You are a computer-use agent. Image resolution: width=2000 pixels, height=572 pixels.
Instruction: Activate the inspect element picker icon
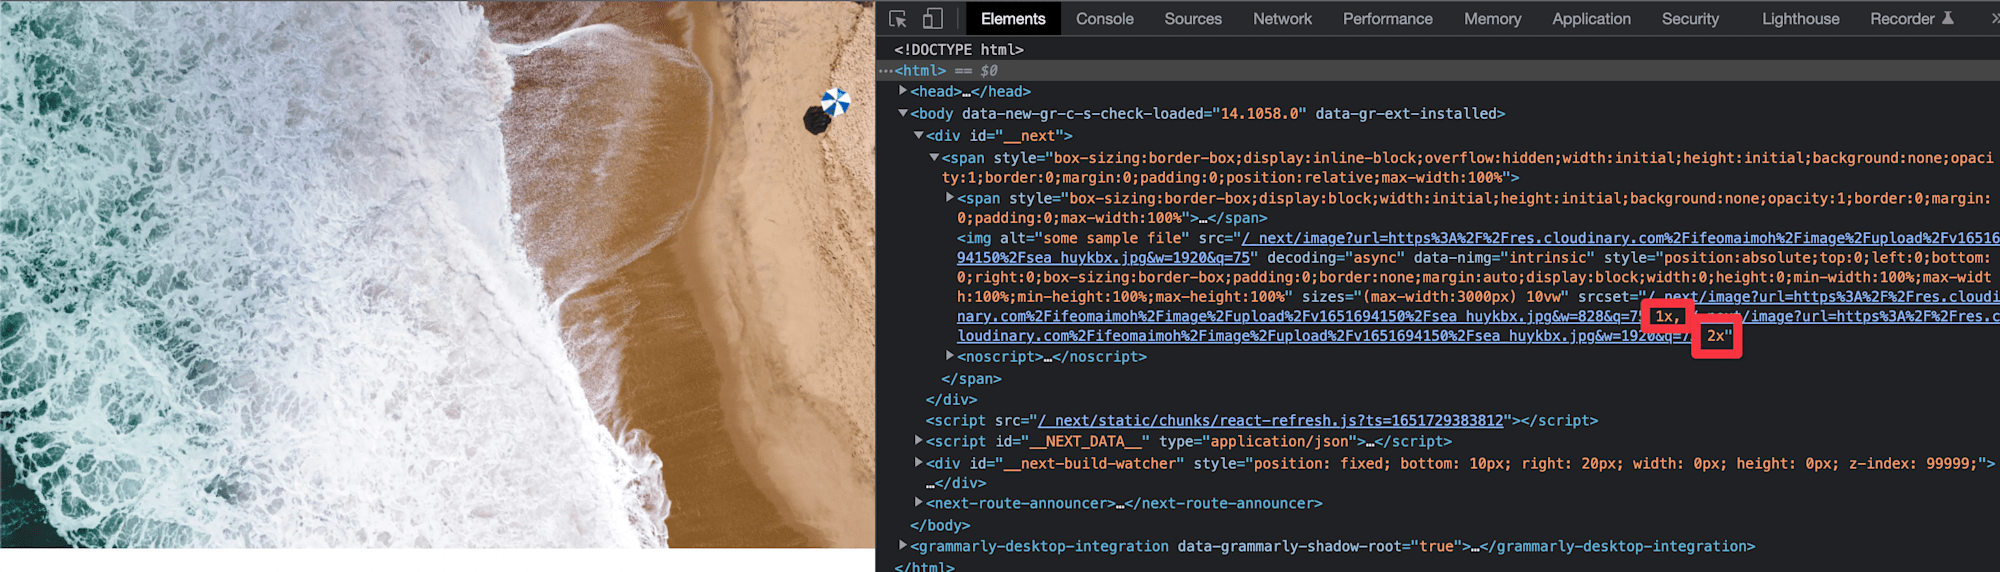click(x=897, y=19)
